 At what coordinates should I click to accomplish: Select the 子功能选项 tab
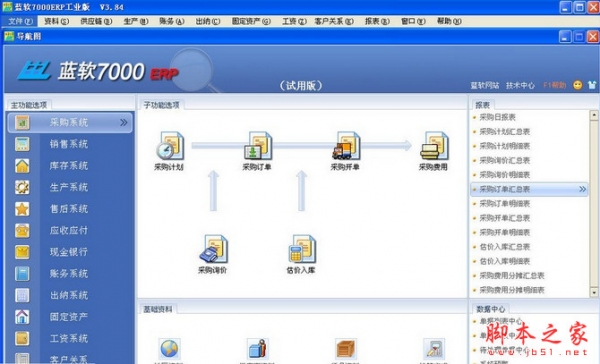coord(161,105)
